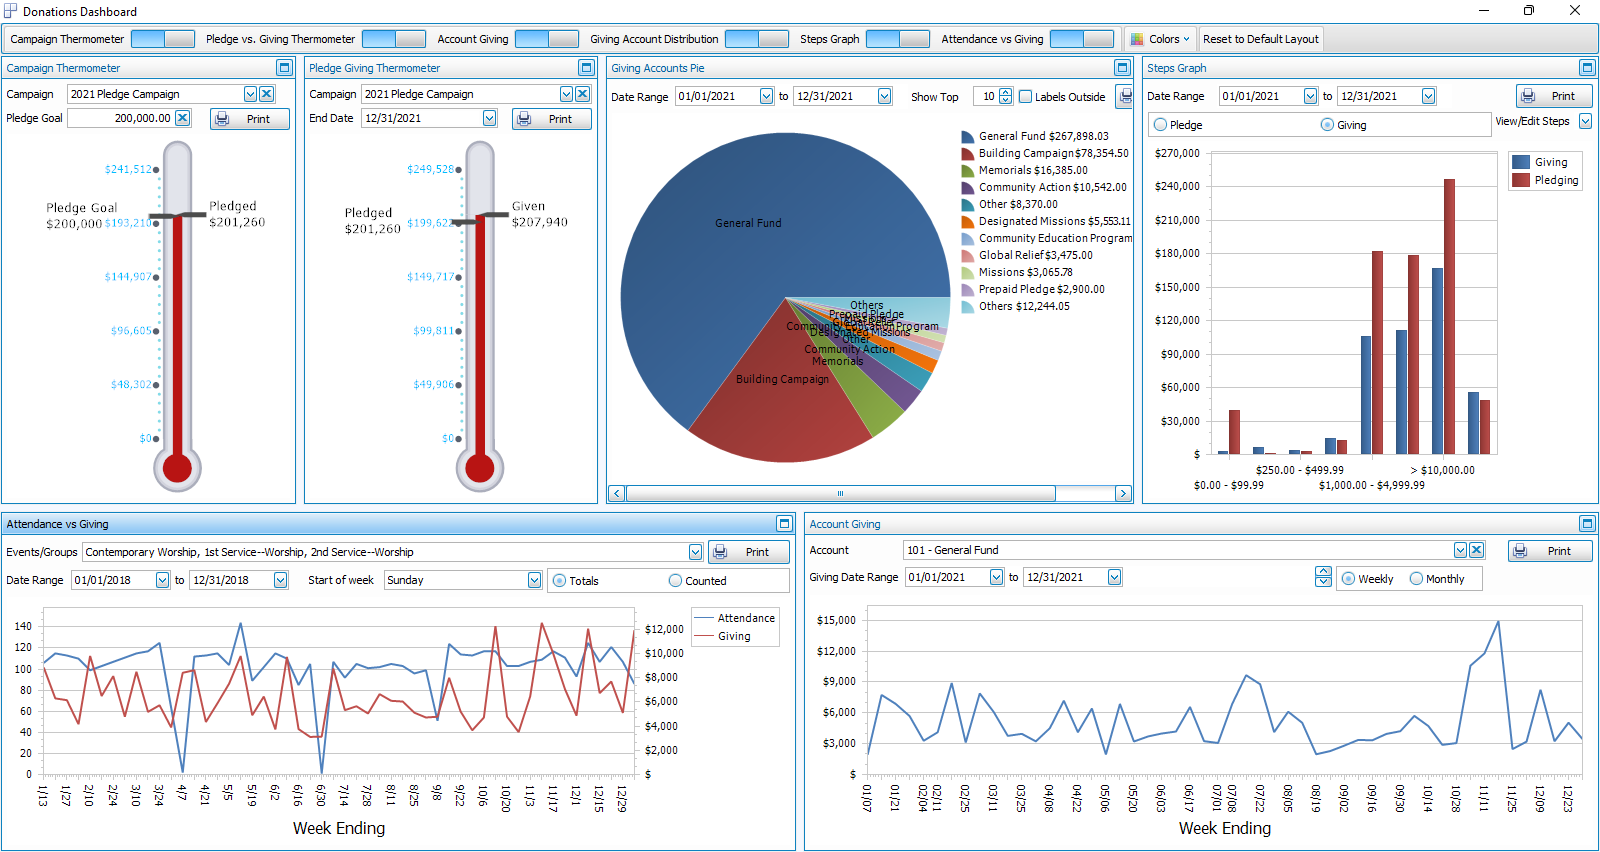Select the Pledge radio option in Steps Graph
This screenshot has height=852, width=1600.
(x=1161, y=125)
